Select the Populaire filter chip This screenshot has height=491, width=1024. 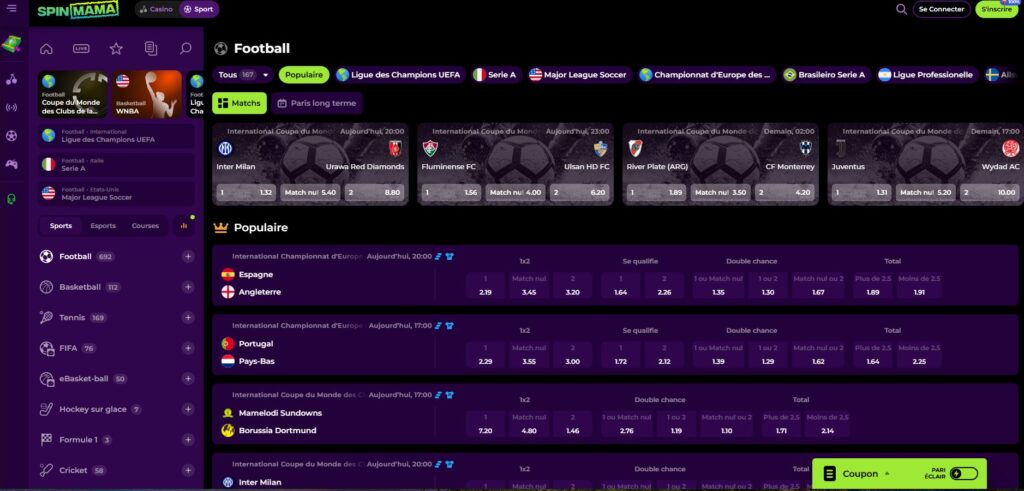pyautogui.click(x=304, y=75)
